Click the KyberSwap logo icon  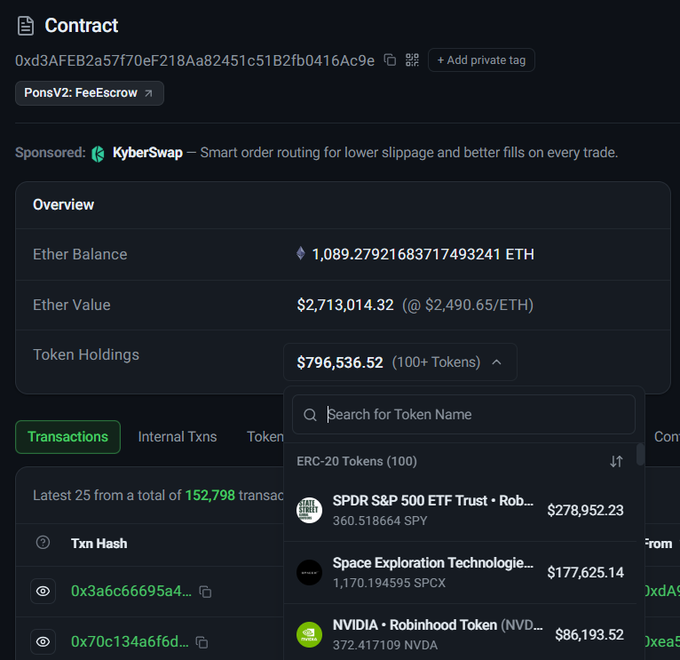tap(98, 153)
